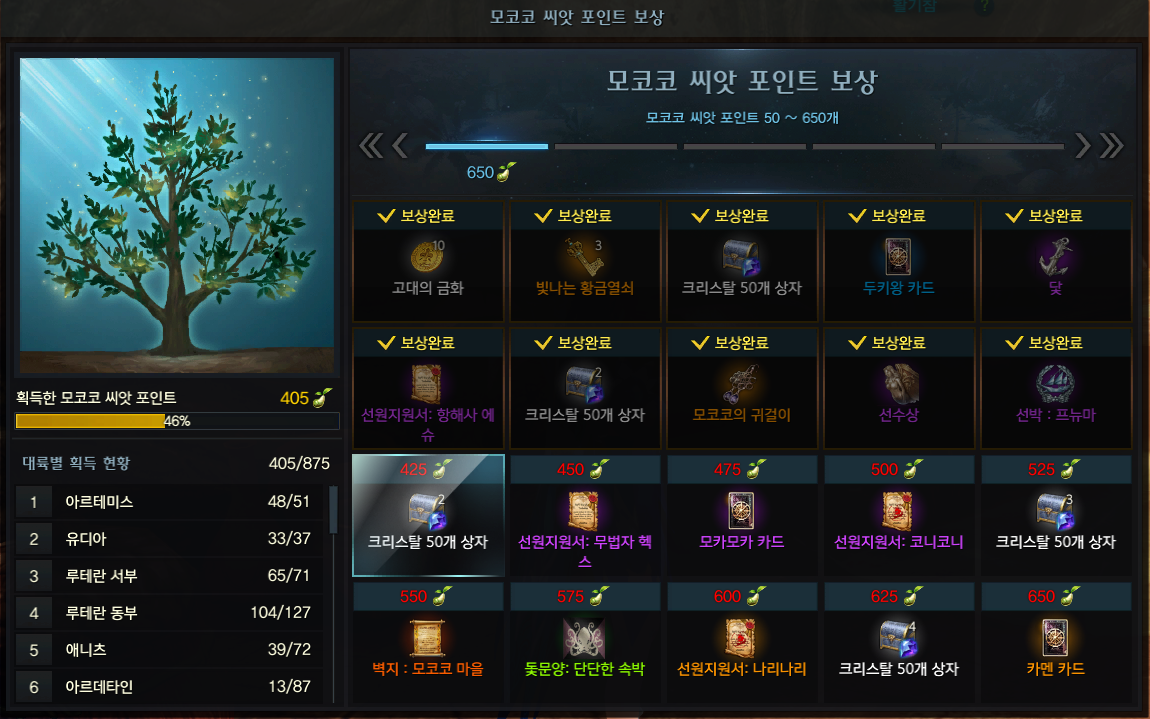Click the 보상완료 checkmark above 두키왕 카드
The width and height of the screenshot is (1150, 719).
857,216
